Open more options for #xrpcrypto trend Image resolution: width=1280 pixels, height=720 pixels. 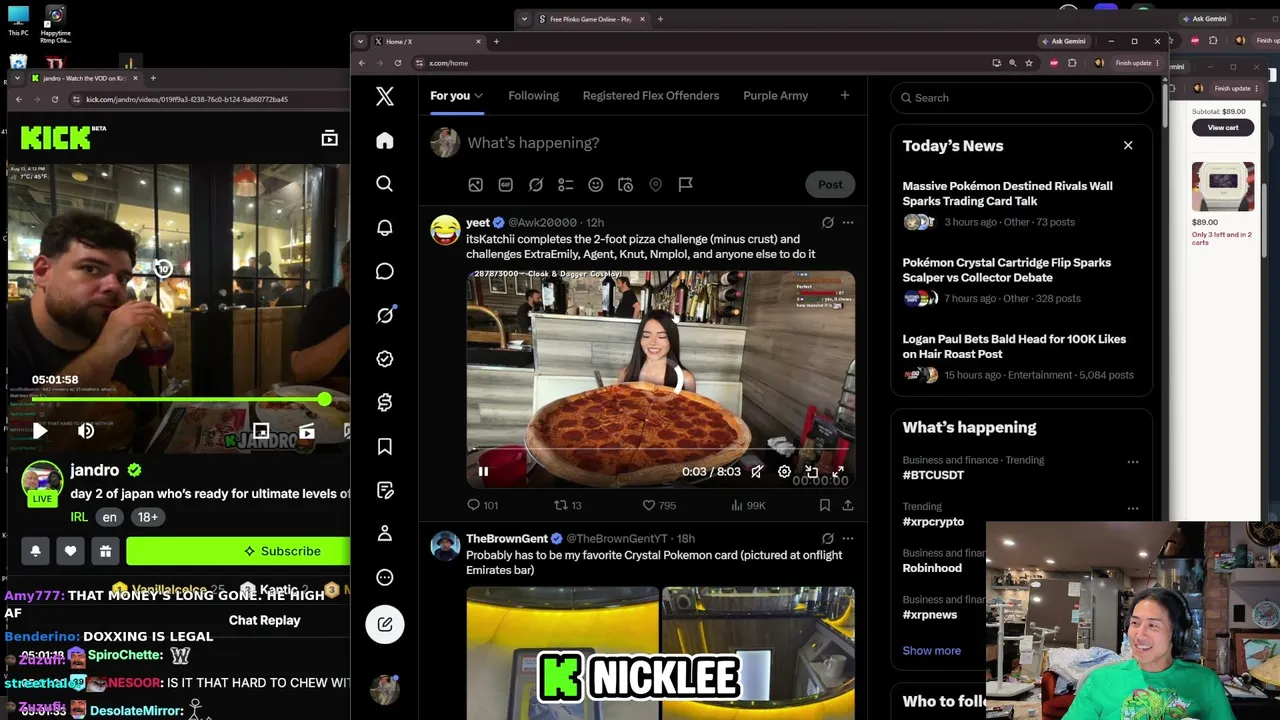(x=1133, y=508)
